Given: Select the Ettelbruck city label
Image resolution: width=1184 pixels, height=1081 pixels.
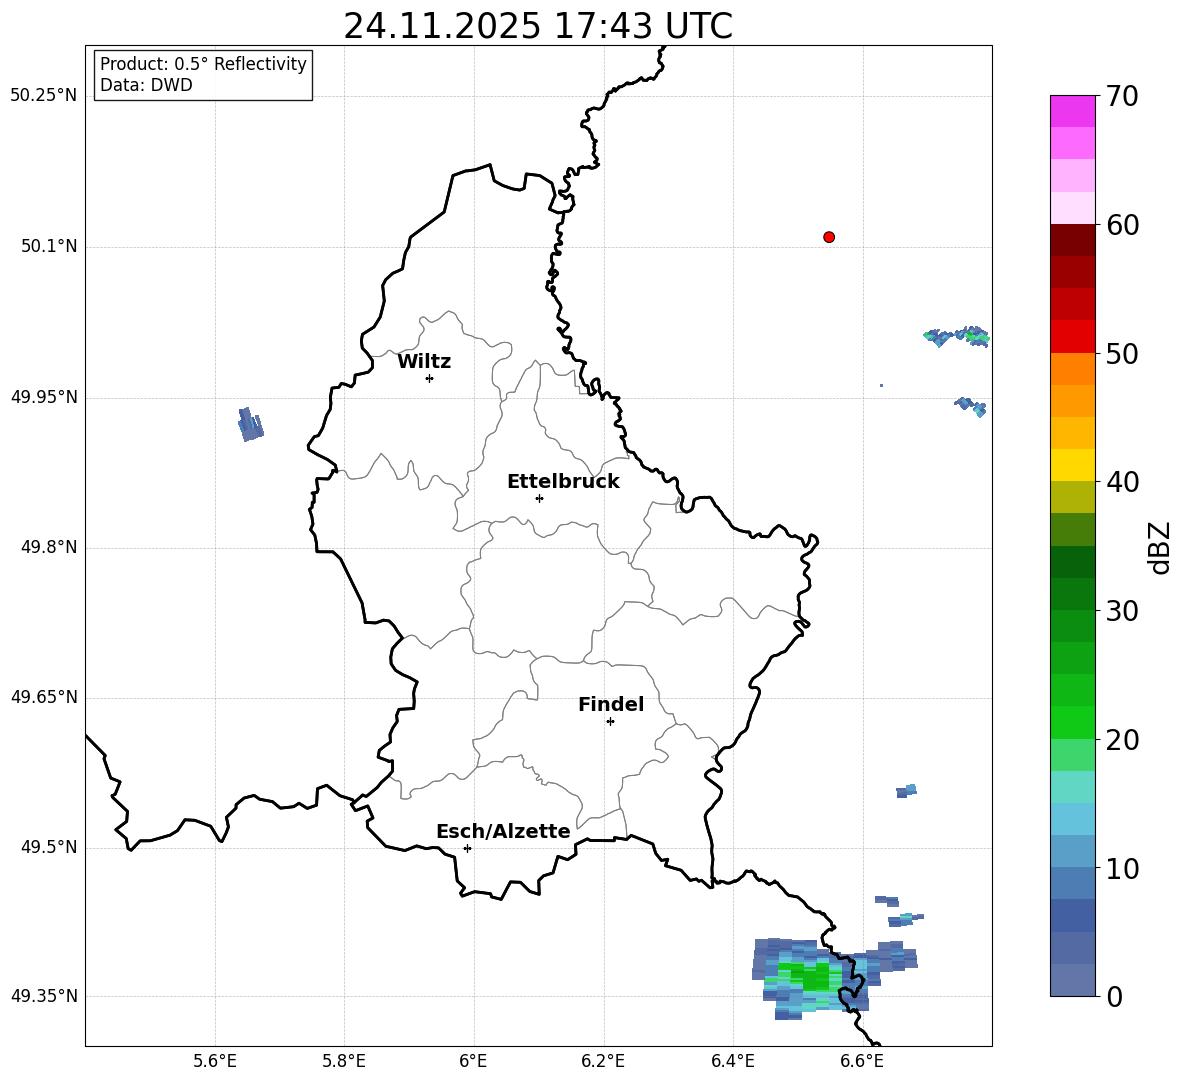Looking at the screenshot, I should (563, 482).
